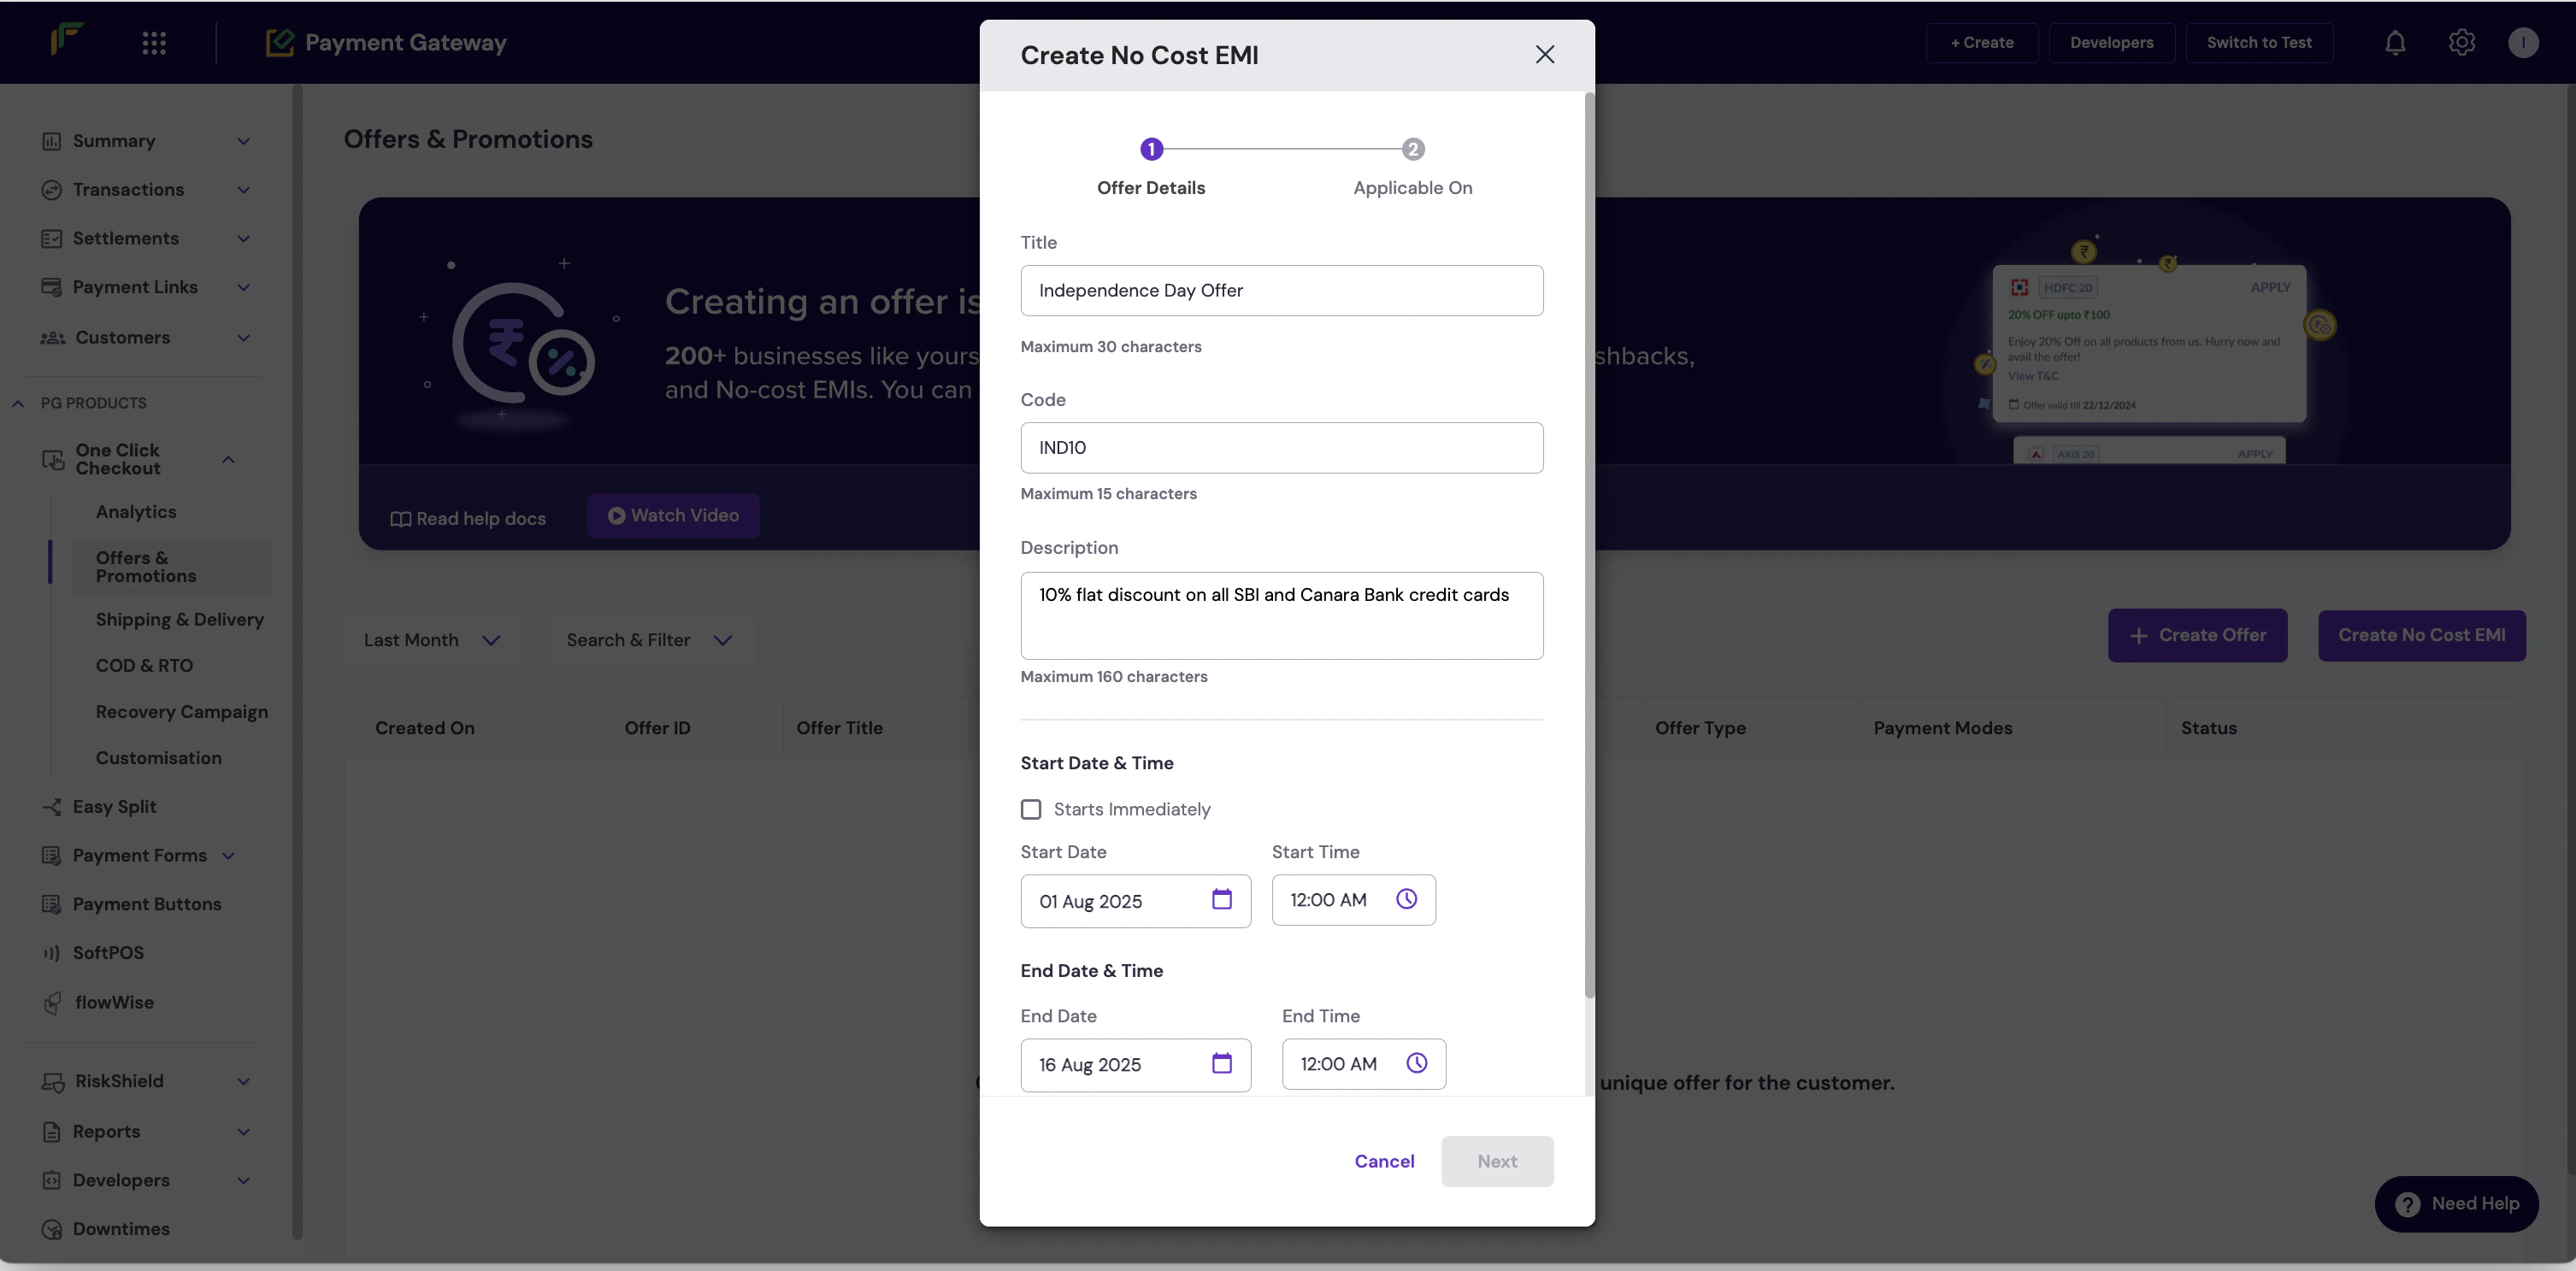Viewport: 2576px width, 1271px height.
Task: Open Shipping & Delivery in sidebar
Action: click(x=179, y=620)
